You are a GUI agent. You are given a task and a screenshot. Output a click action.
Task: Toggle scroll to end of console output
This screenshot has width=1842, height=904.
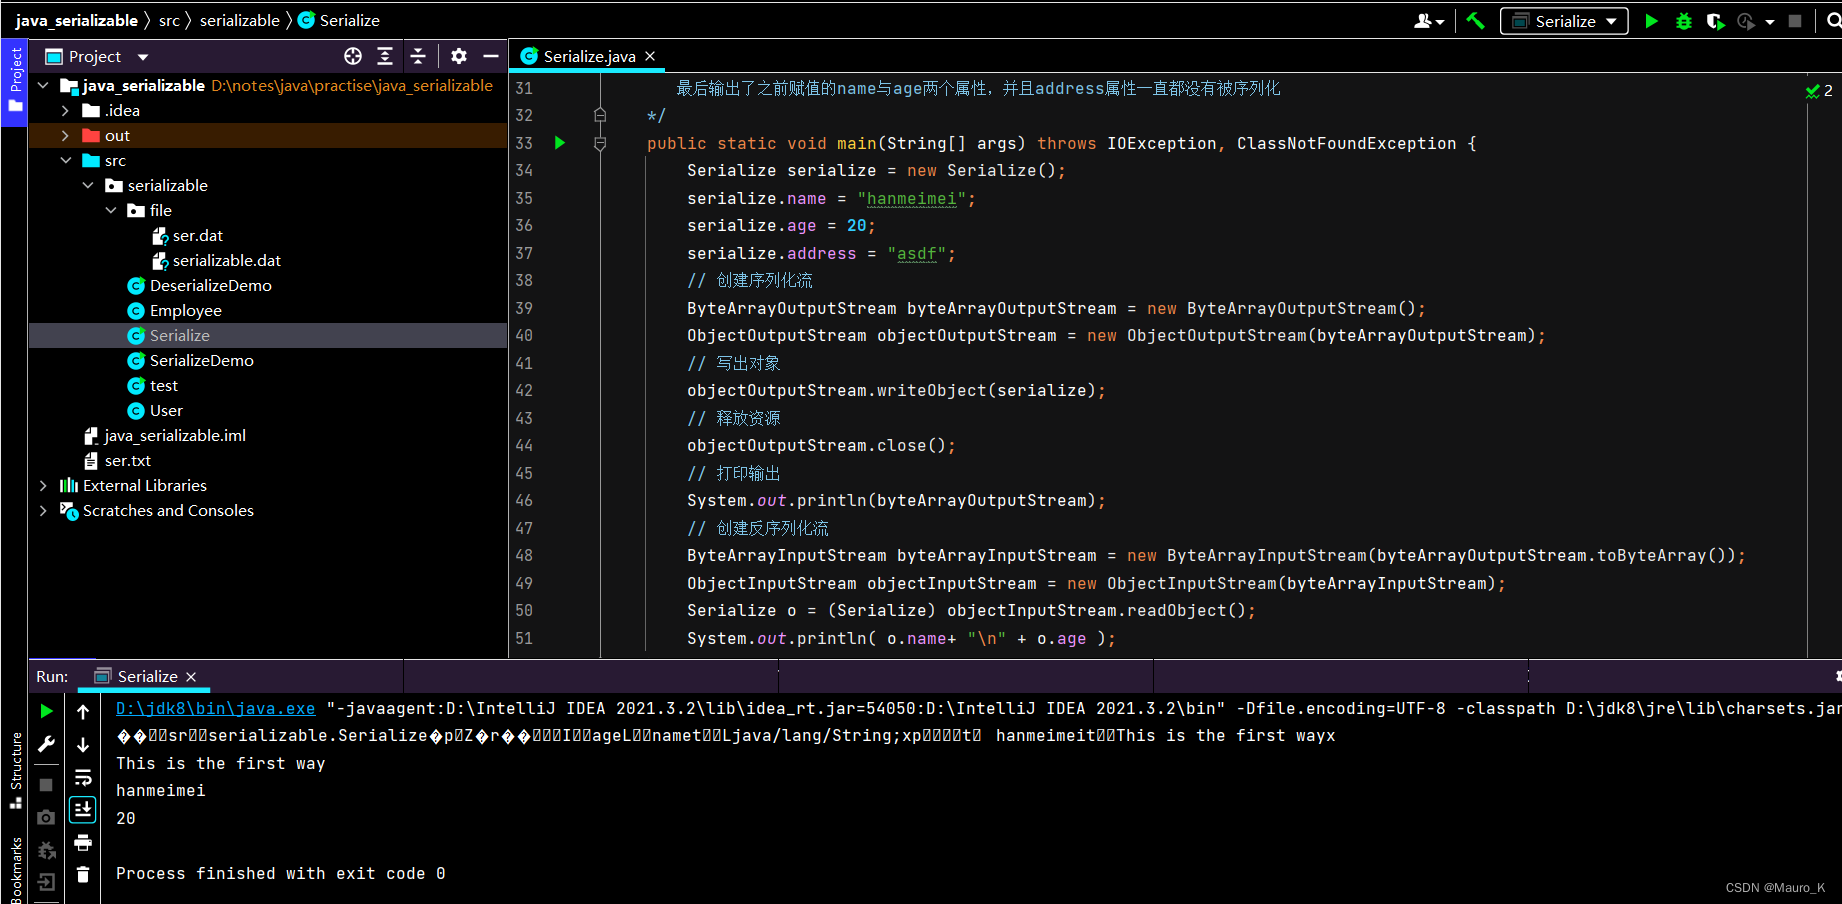coord(83,809)
